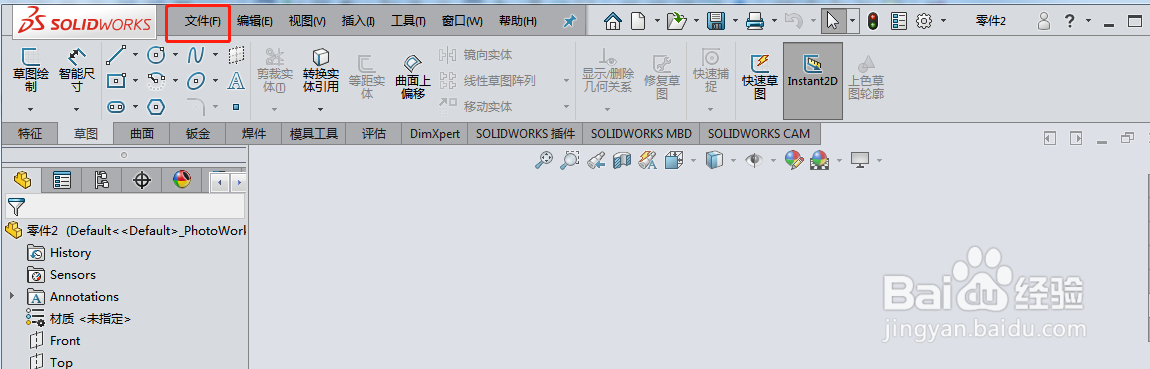Click the Section View icon
The image size is (1150, 369).
[621, 160]
